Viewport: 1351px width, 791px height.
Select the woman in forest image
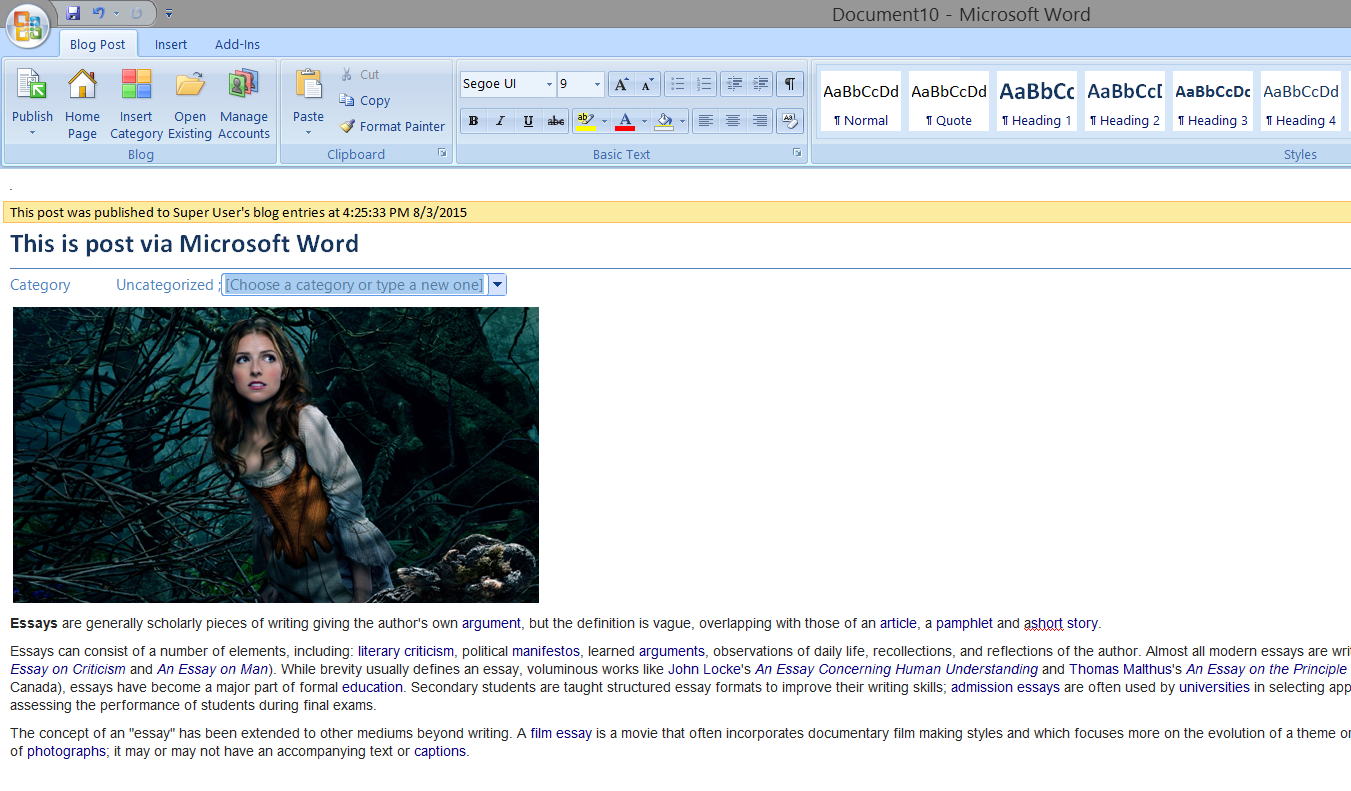[x=276, y=455]
